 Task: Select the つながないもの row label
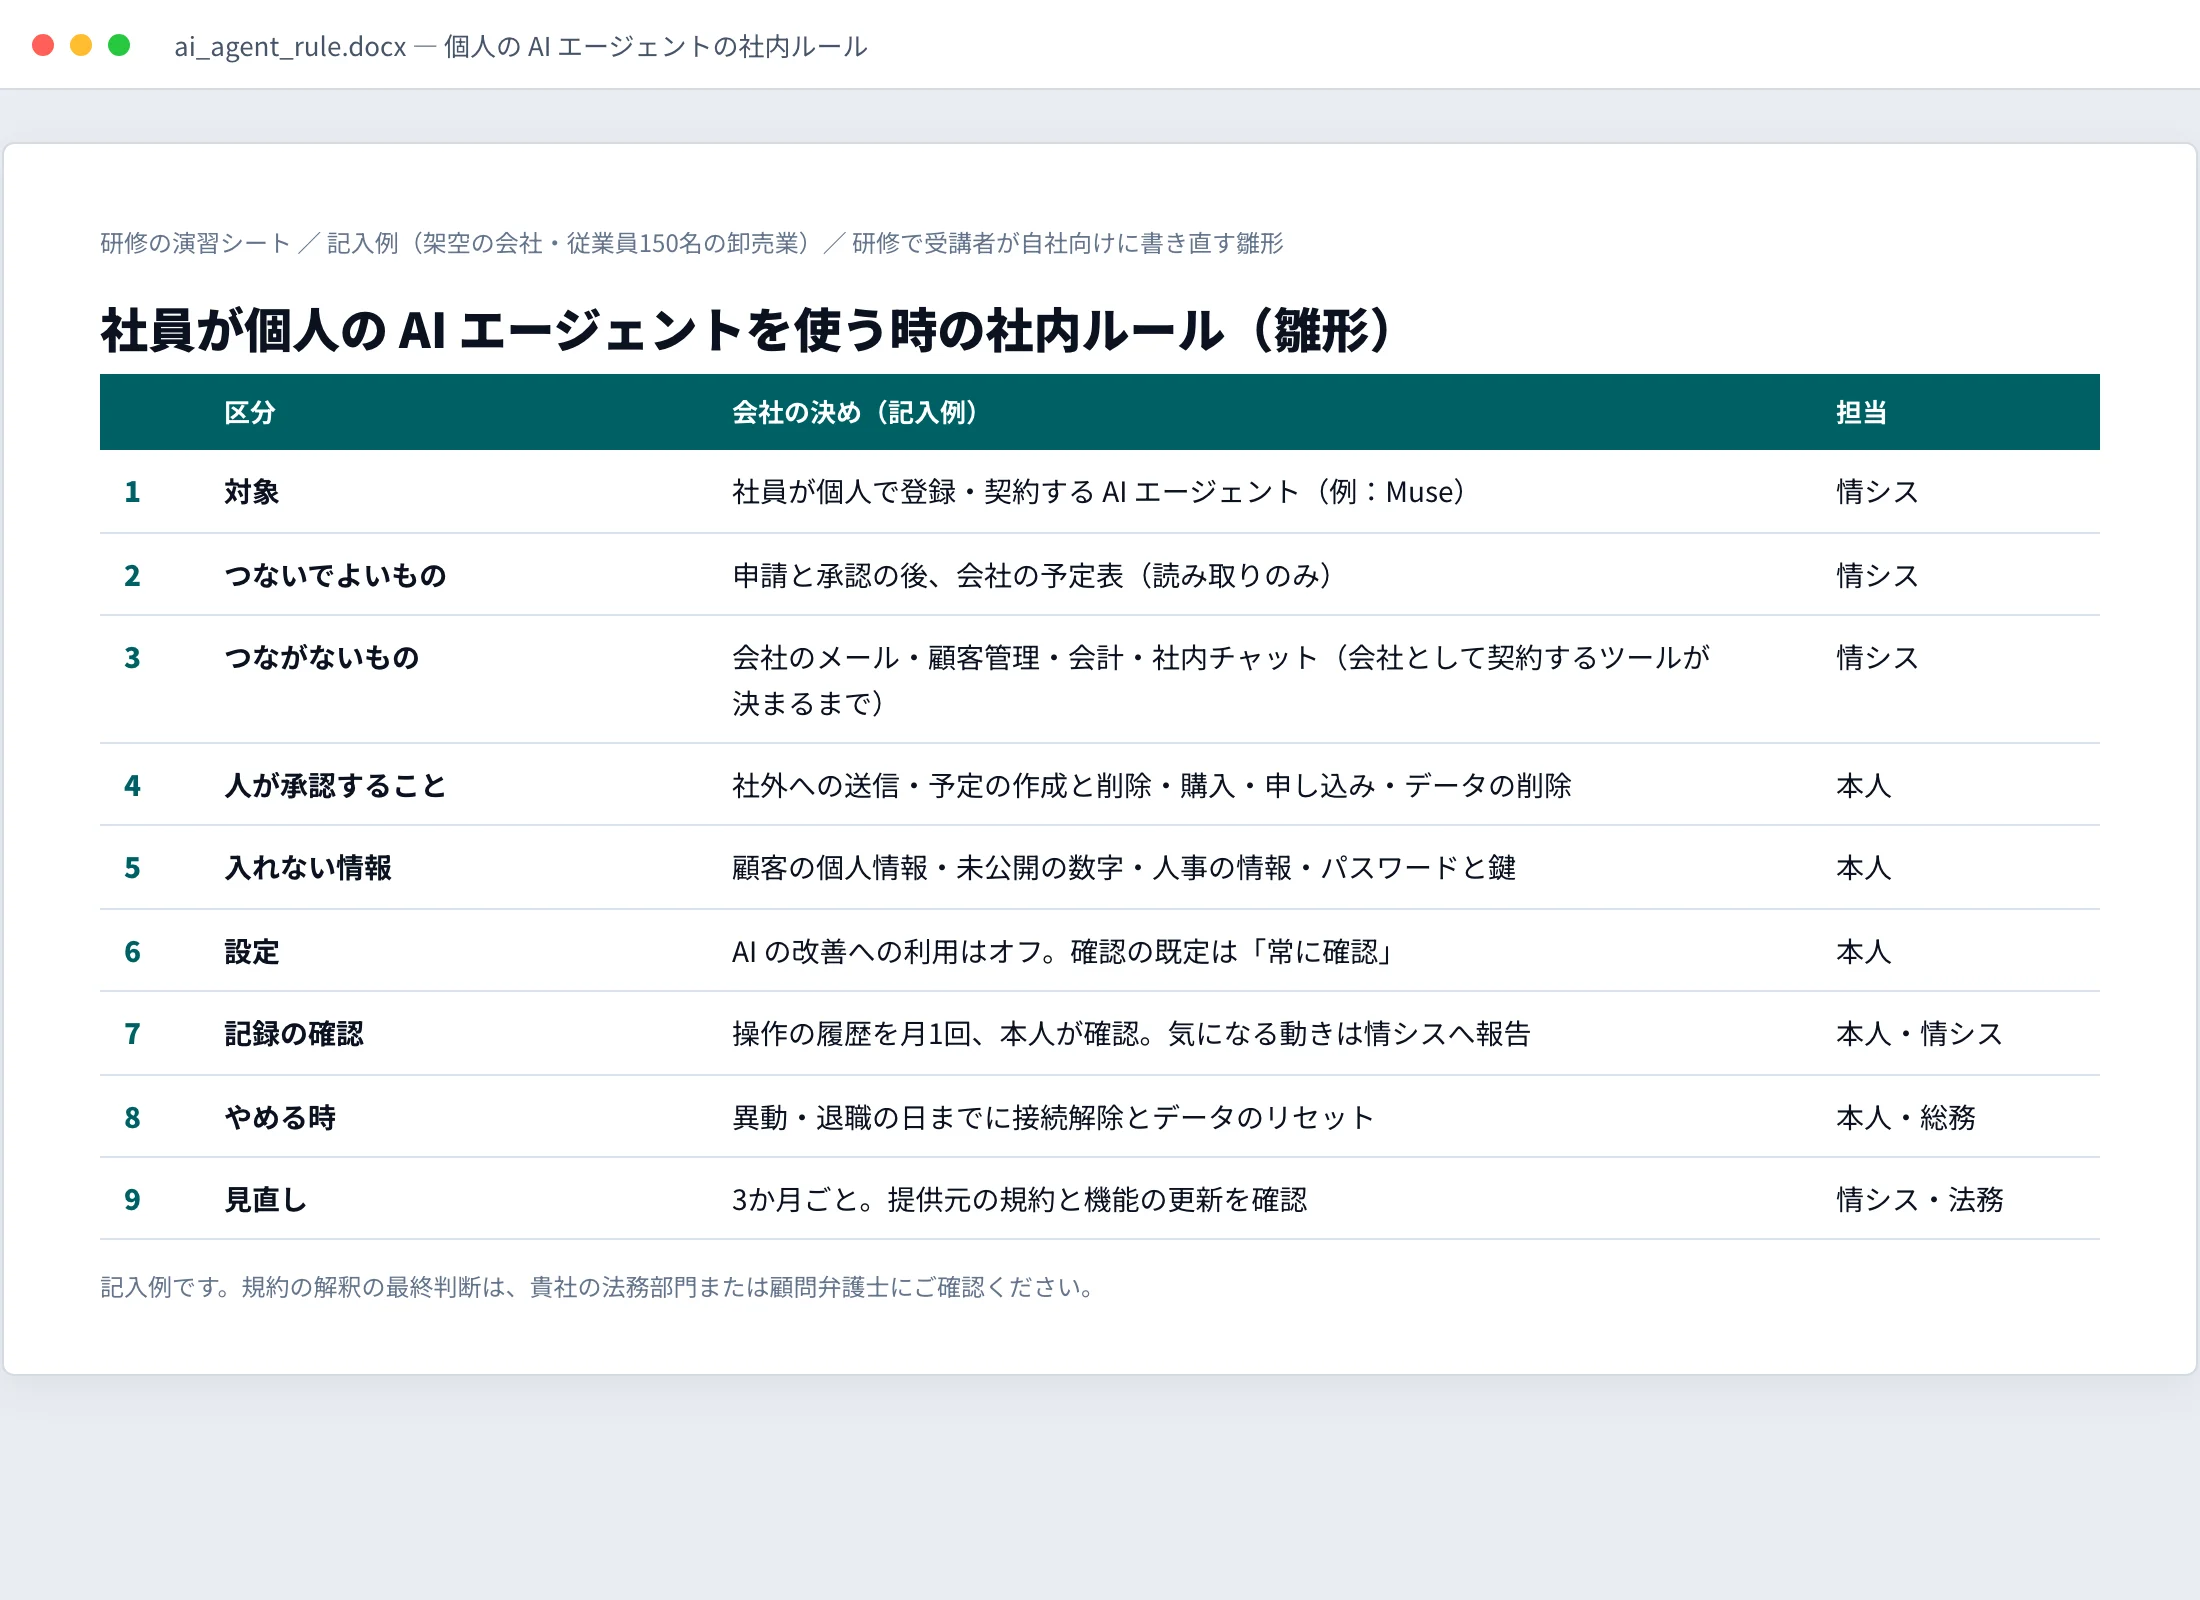[321, 657]
